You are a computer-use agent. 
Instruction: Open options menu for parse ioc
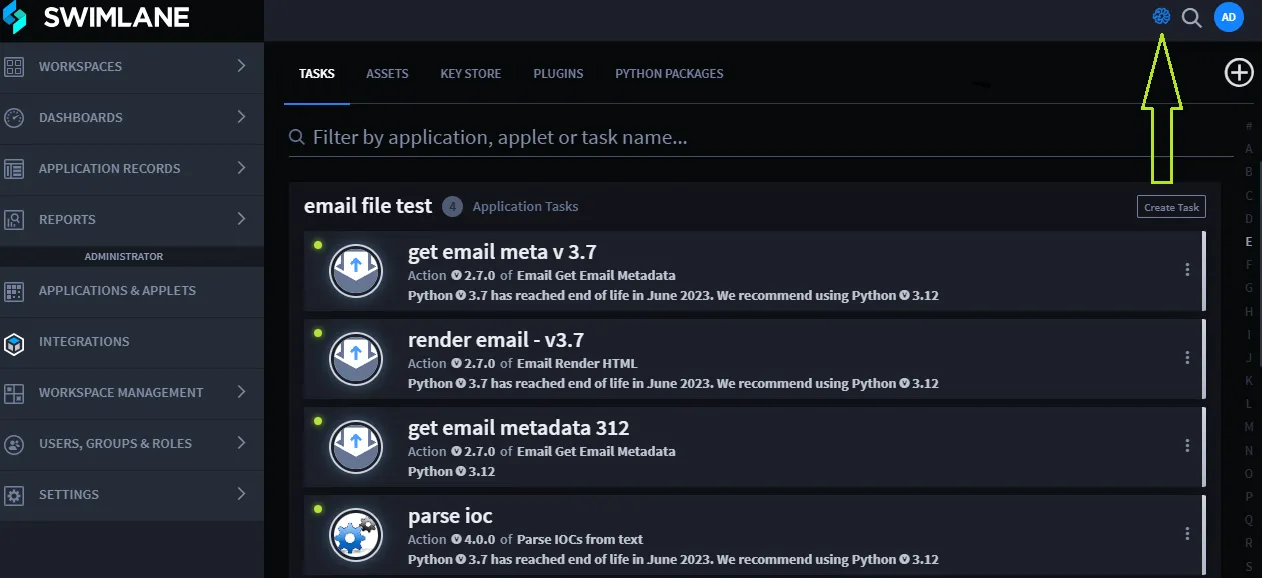click(1187, 533)
